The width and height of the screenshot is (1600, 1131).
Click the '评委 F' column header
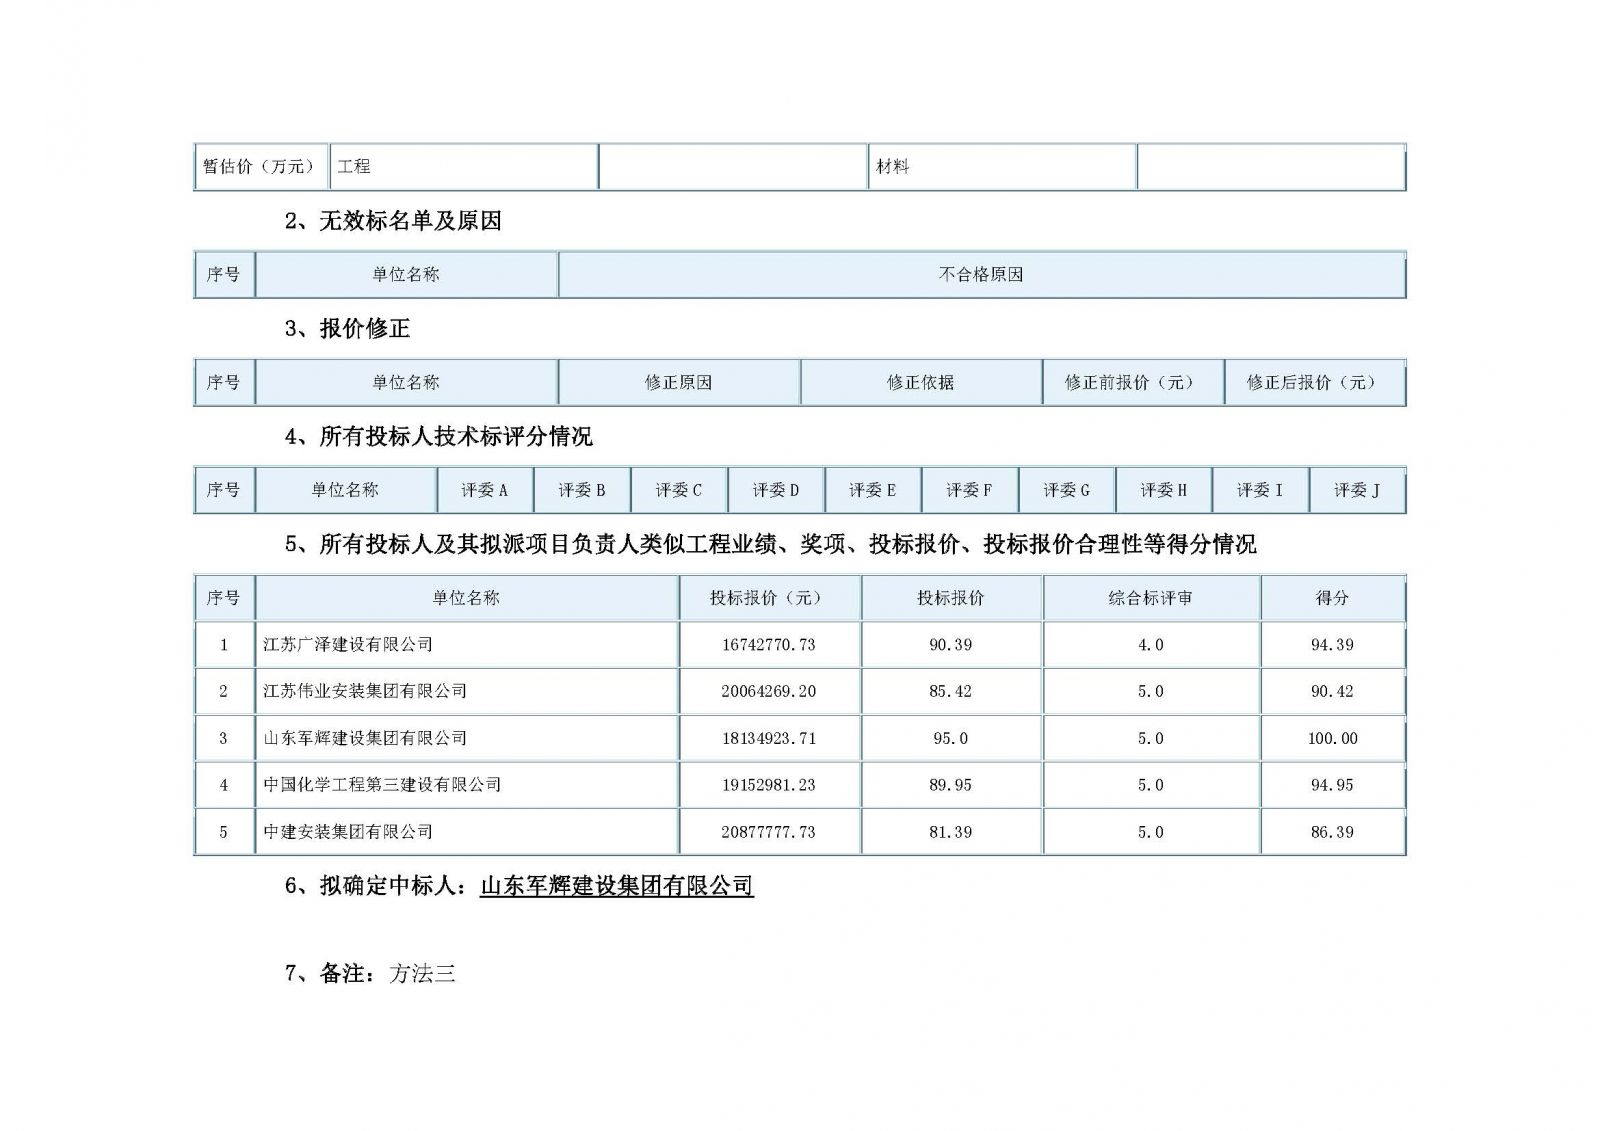pos(970,491)
